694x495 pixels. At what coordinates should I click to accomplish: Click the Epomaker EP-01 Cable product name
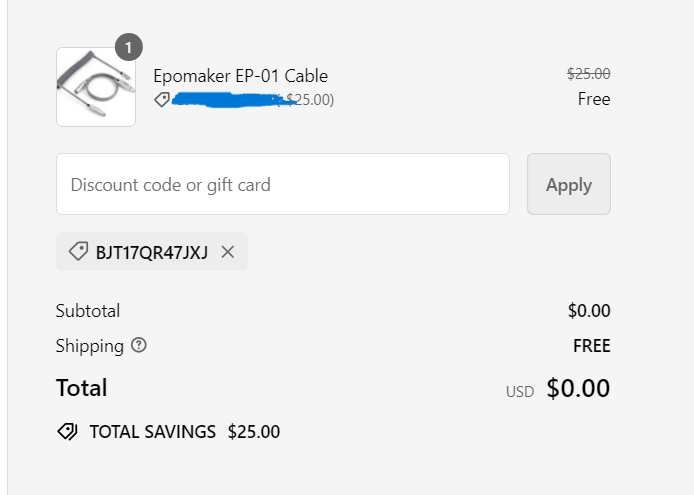pyautogui.click(x=240, y=76)
